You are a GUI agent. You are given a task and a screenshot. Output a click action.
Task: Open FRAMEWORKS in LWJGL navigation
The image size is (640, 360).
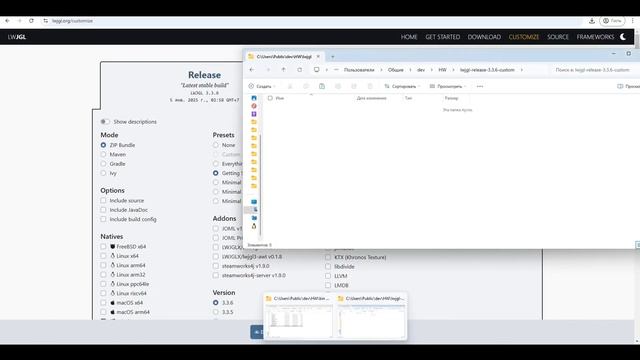coord(595,37)
